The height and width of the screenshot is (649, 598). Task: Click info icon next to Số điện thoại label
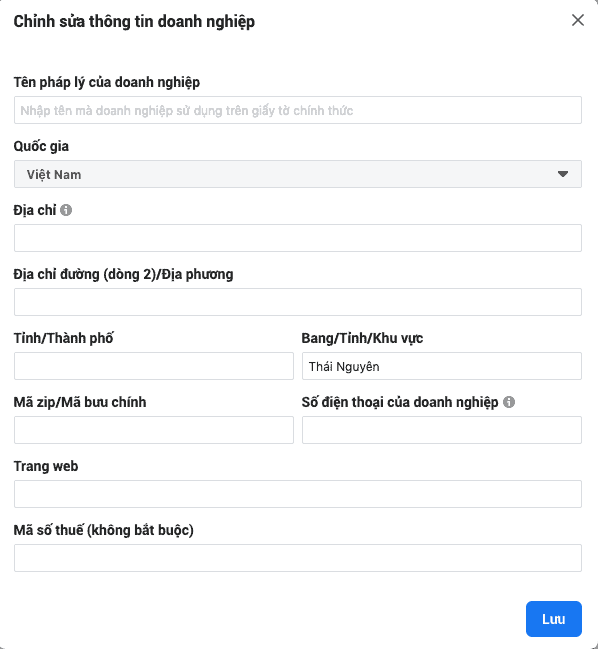(509, 402)
